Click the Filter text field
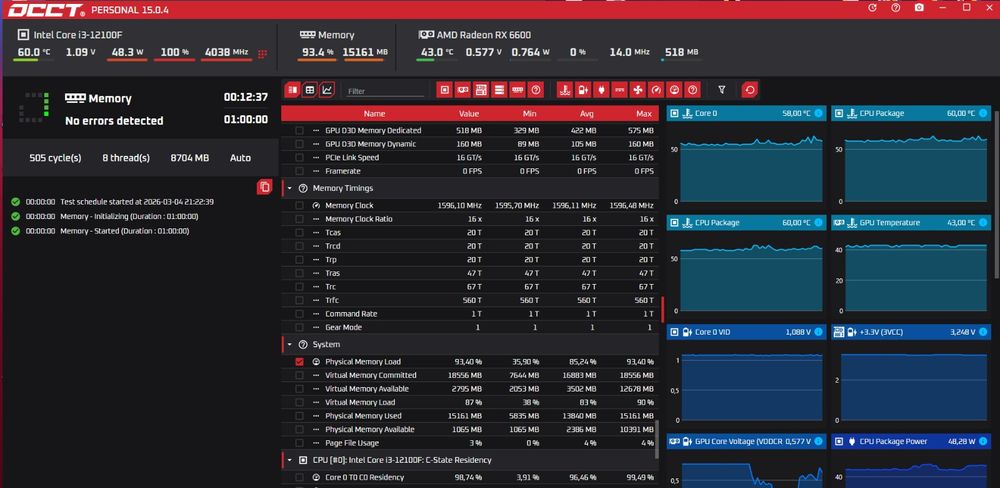 tap(385, 91)
